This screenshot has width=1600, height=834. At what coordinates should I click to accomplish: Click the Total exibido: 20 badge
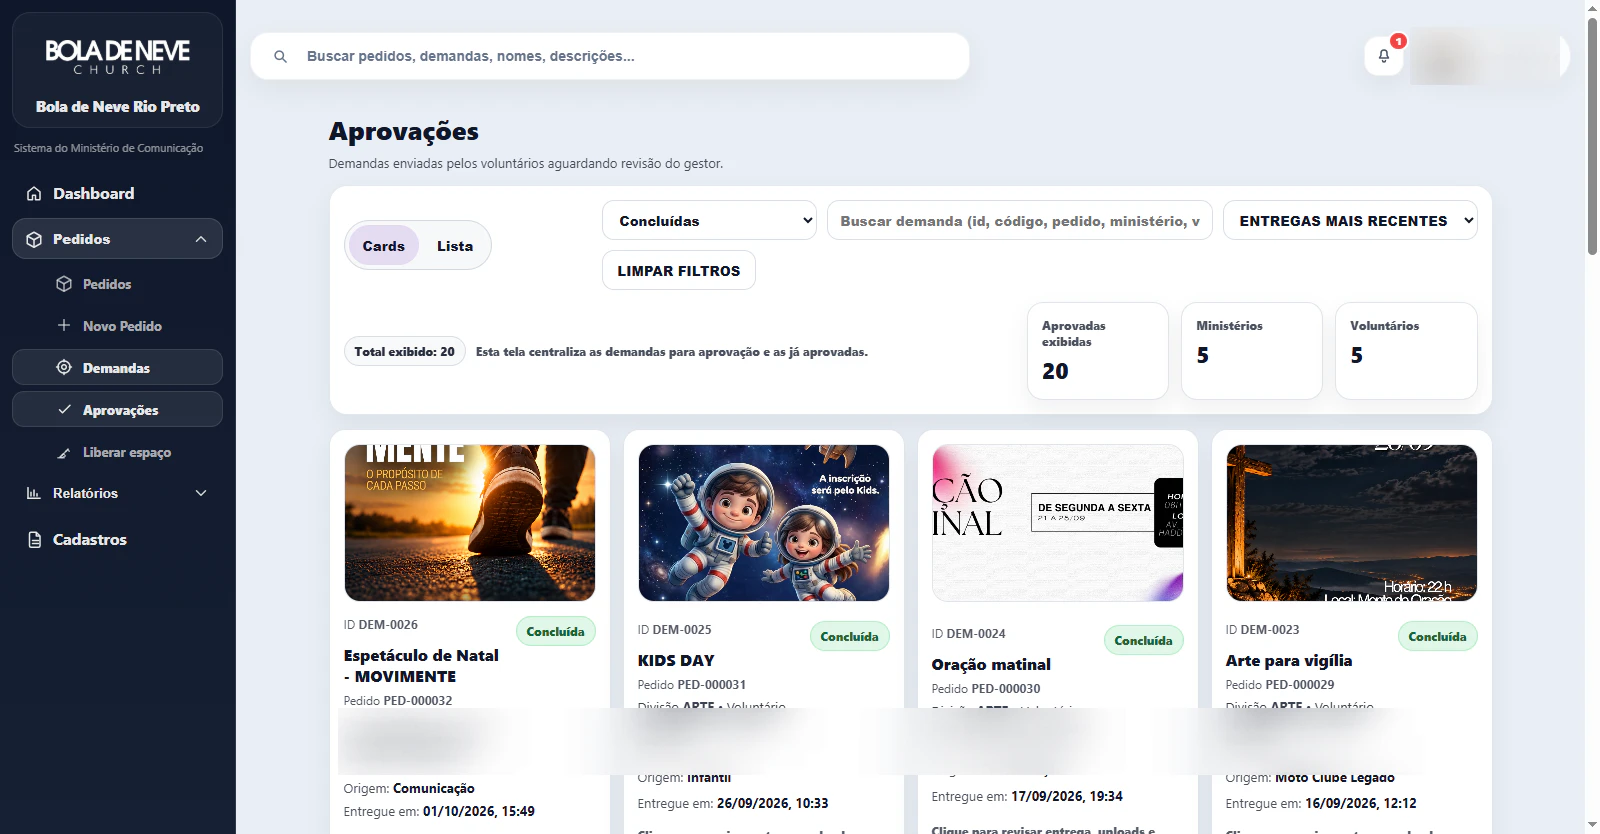[405, 351]
